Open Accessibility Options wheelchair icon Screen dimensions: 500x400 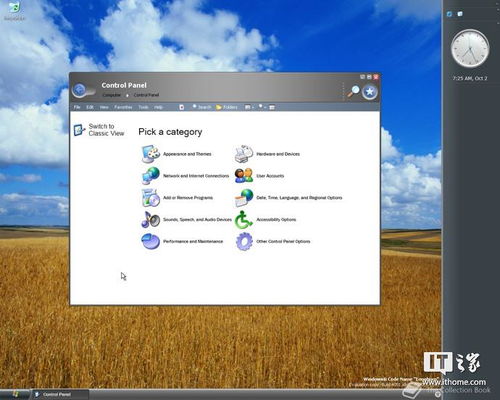tap(244, 219)
